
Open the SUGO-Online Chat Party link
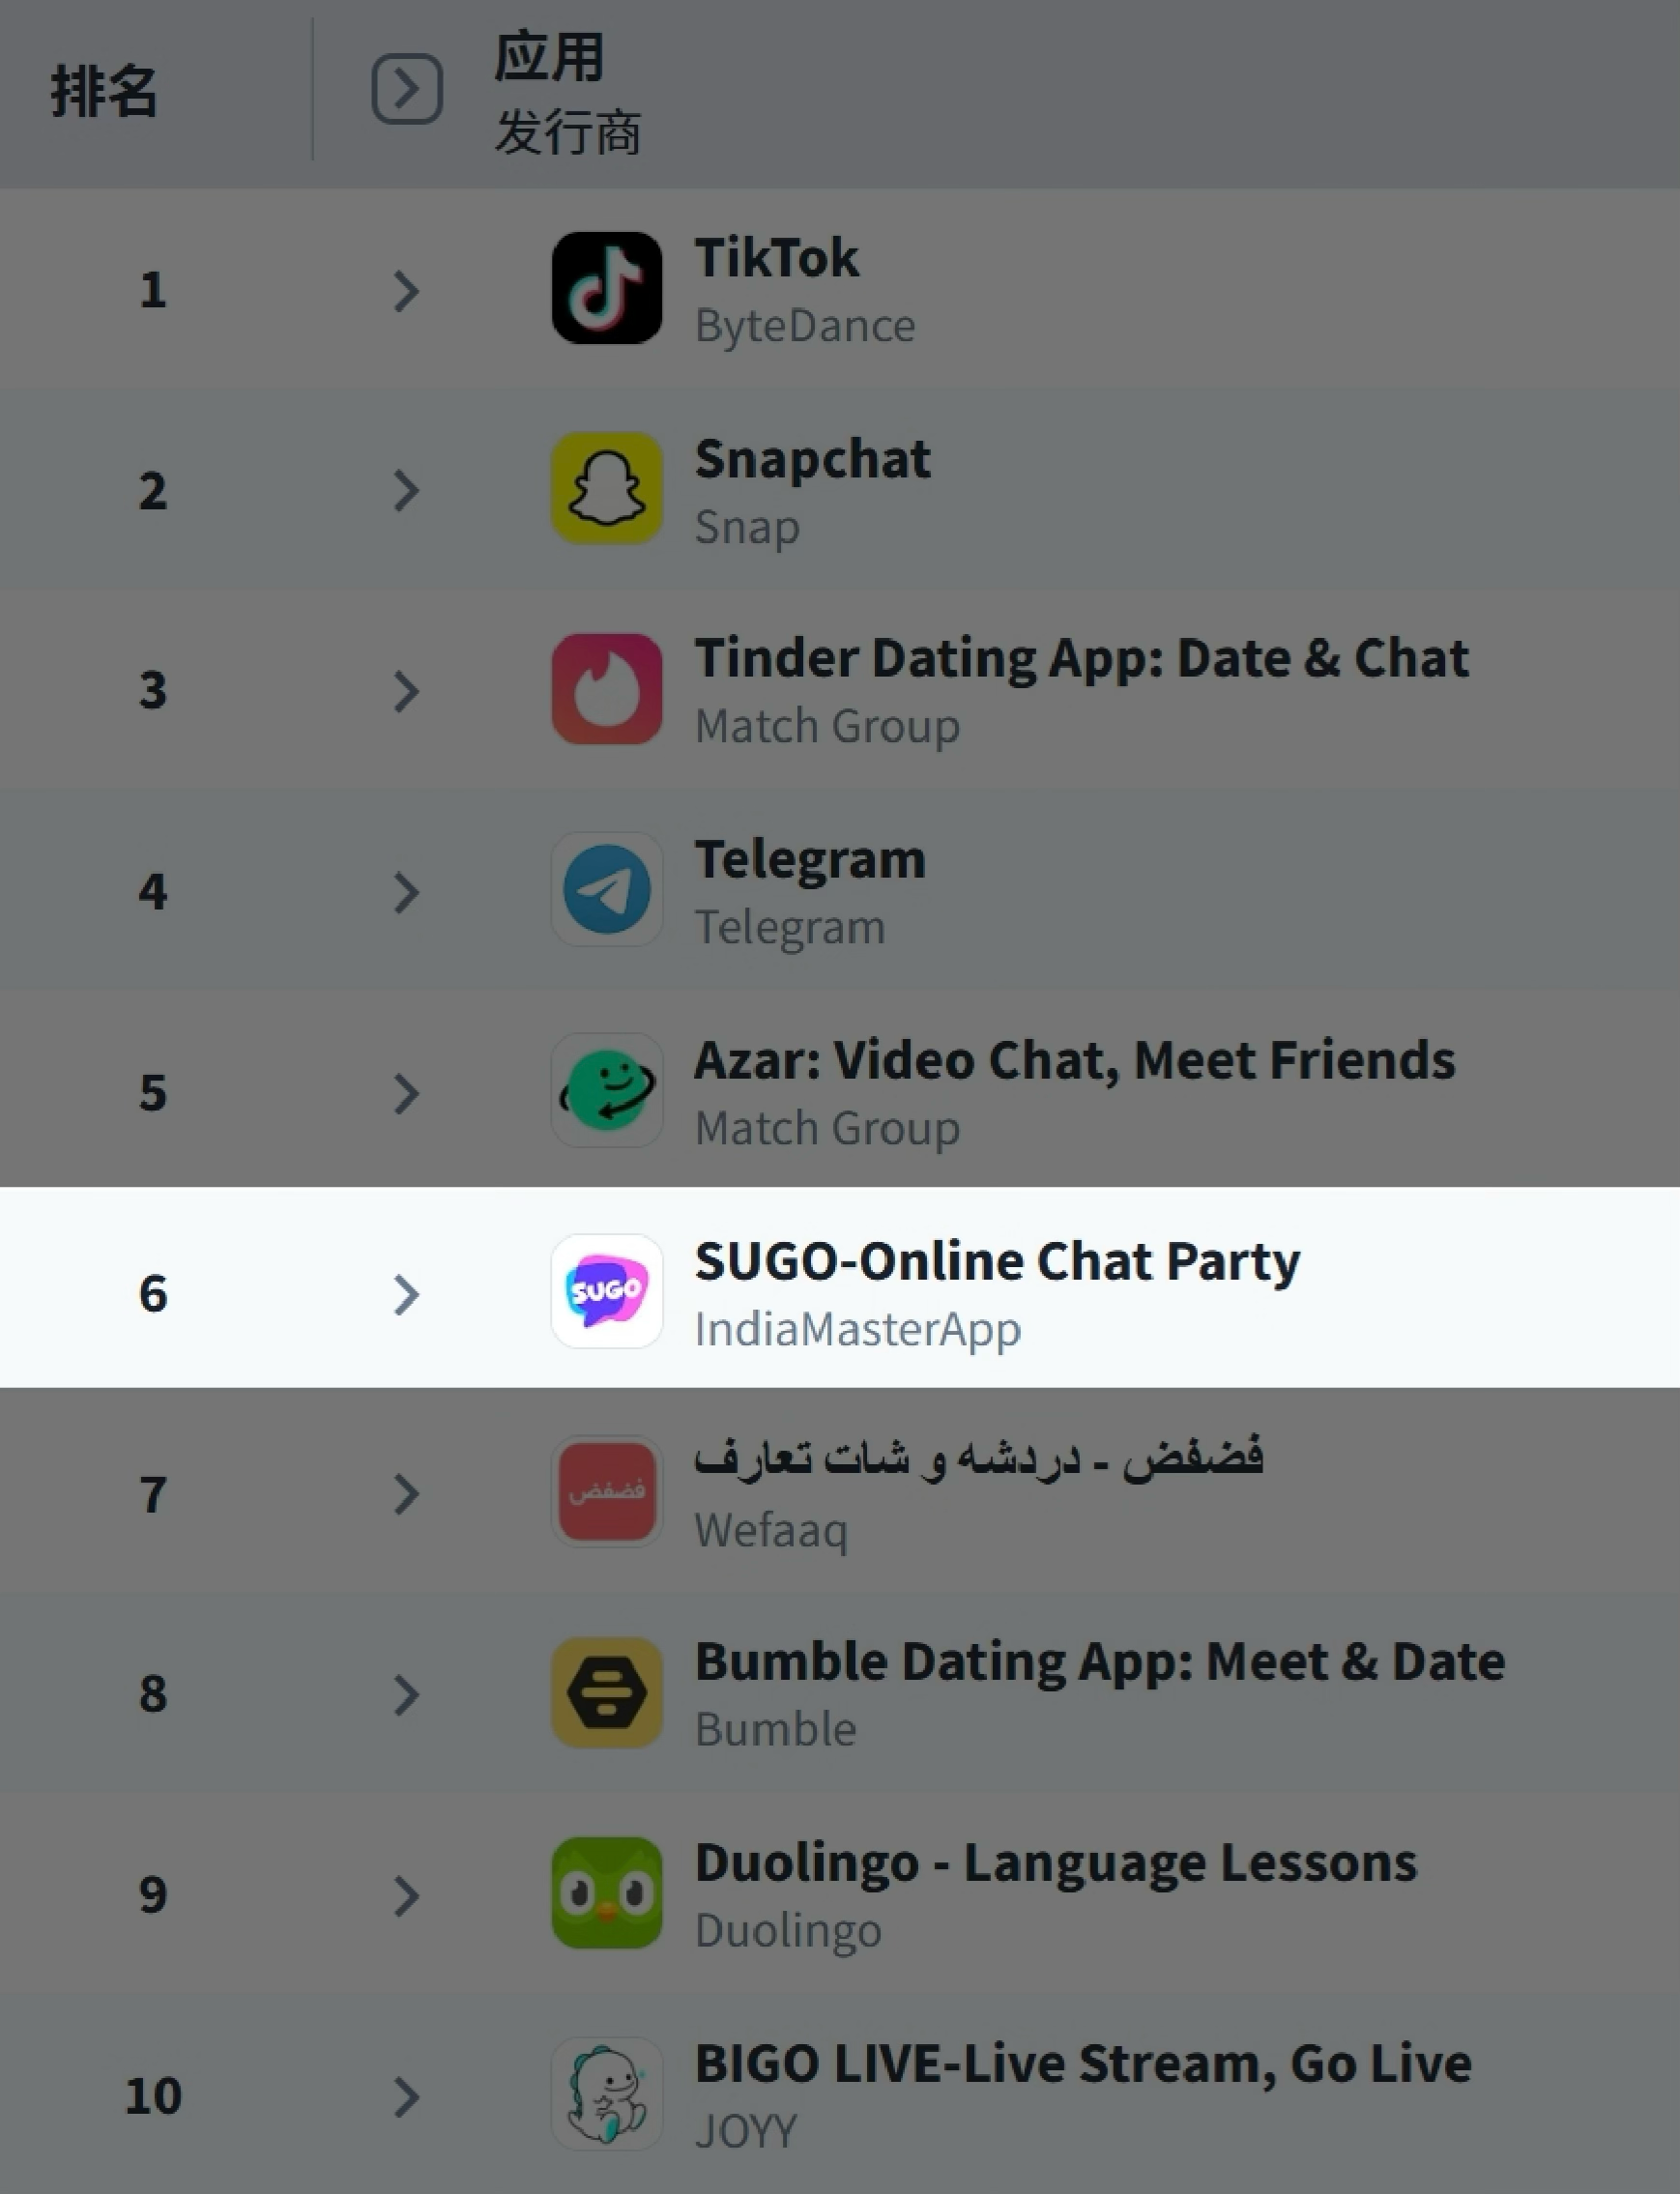997,1261
